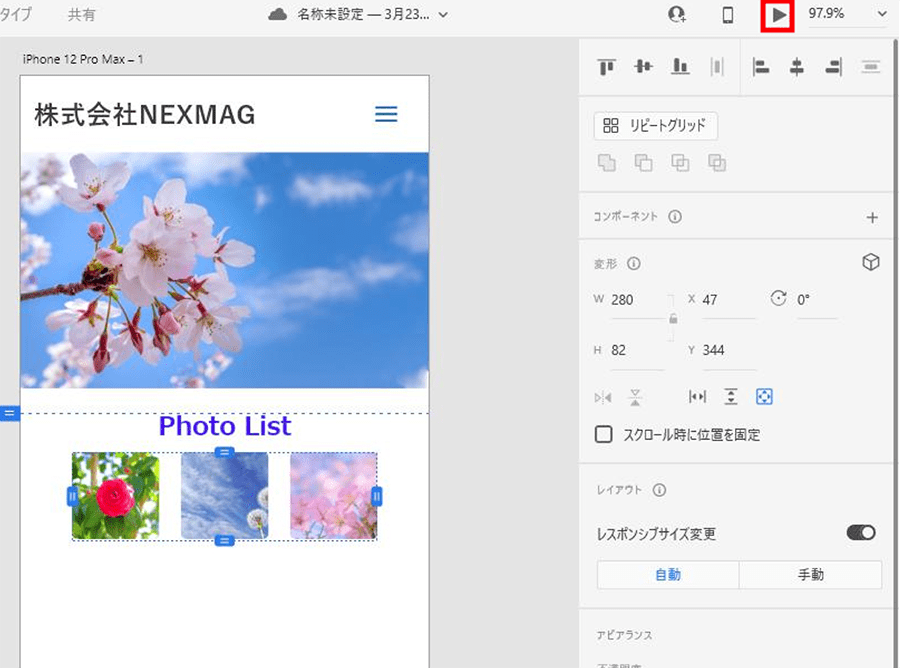
Task: Click the left handle of photo group
Action: [x=72, y=496]
